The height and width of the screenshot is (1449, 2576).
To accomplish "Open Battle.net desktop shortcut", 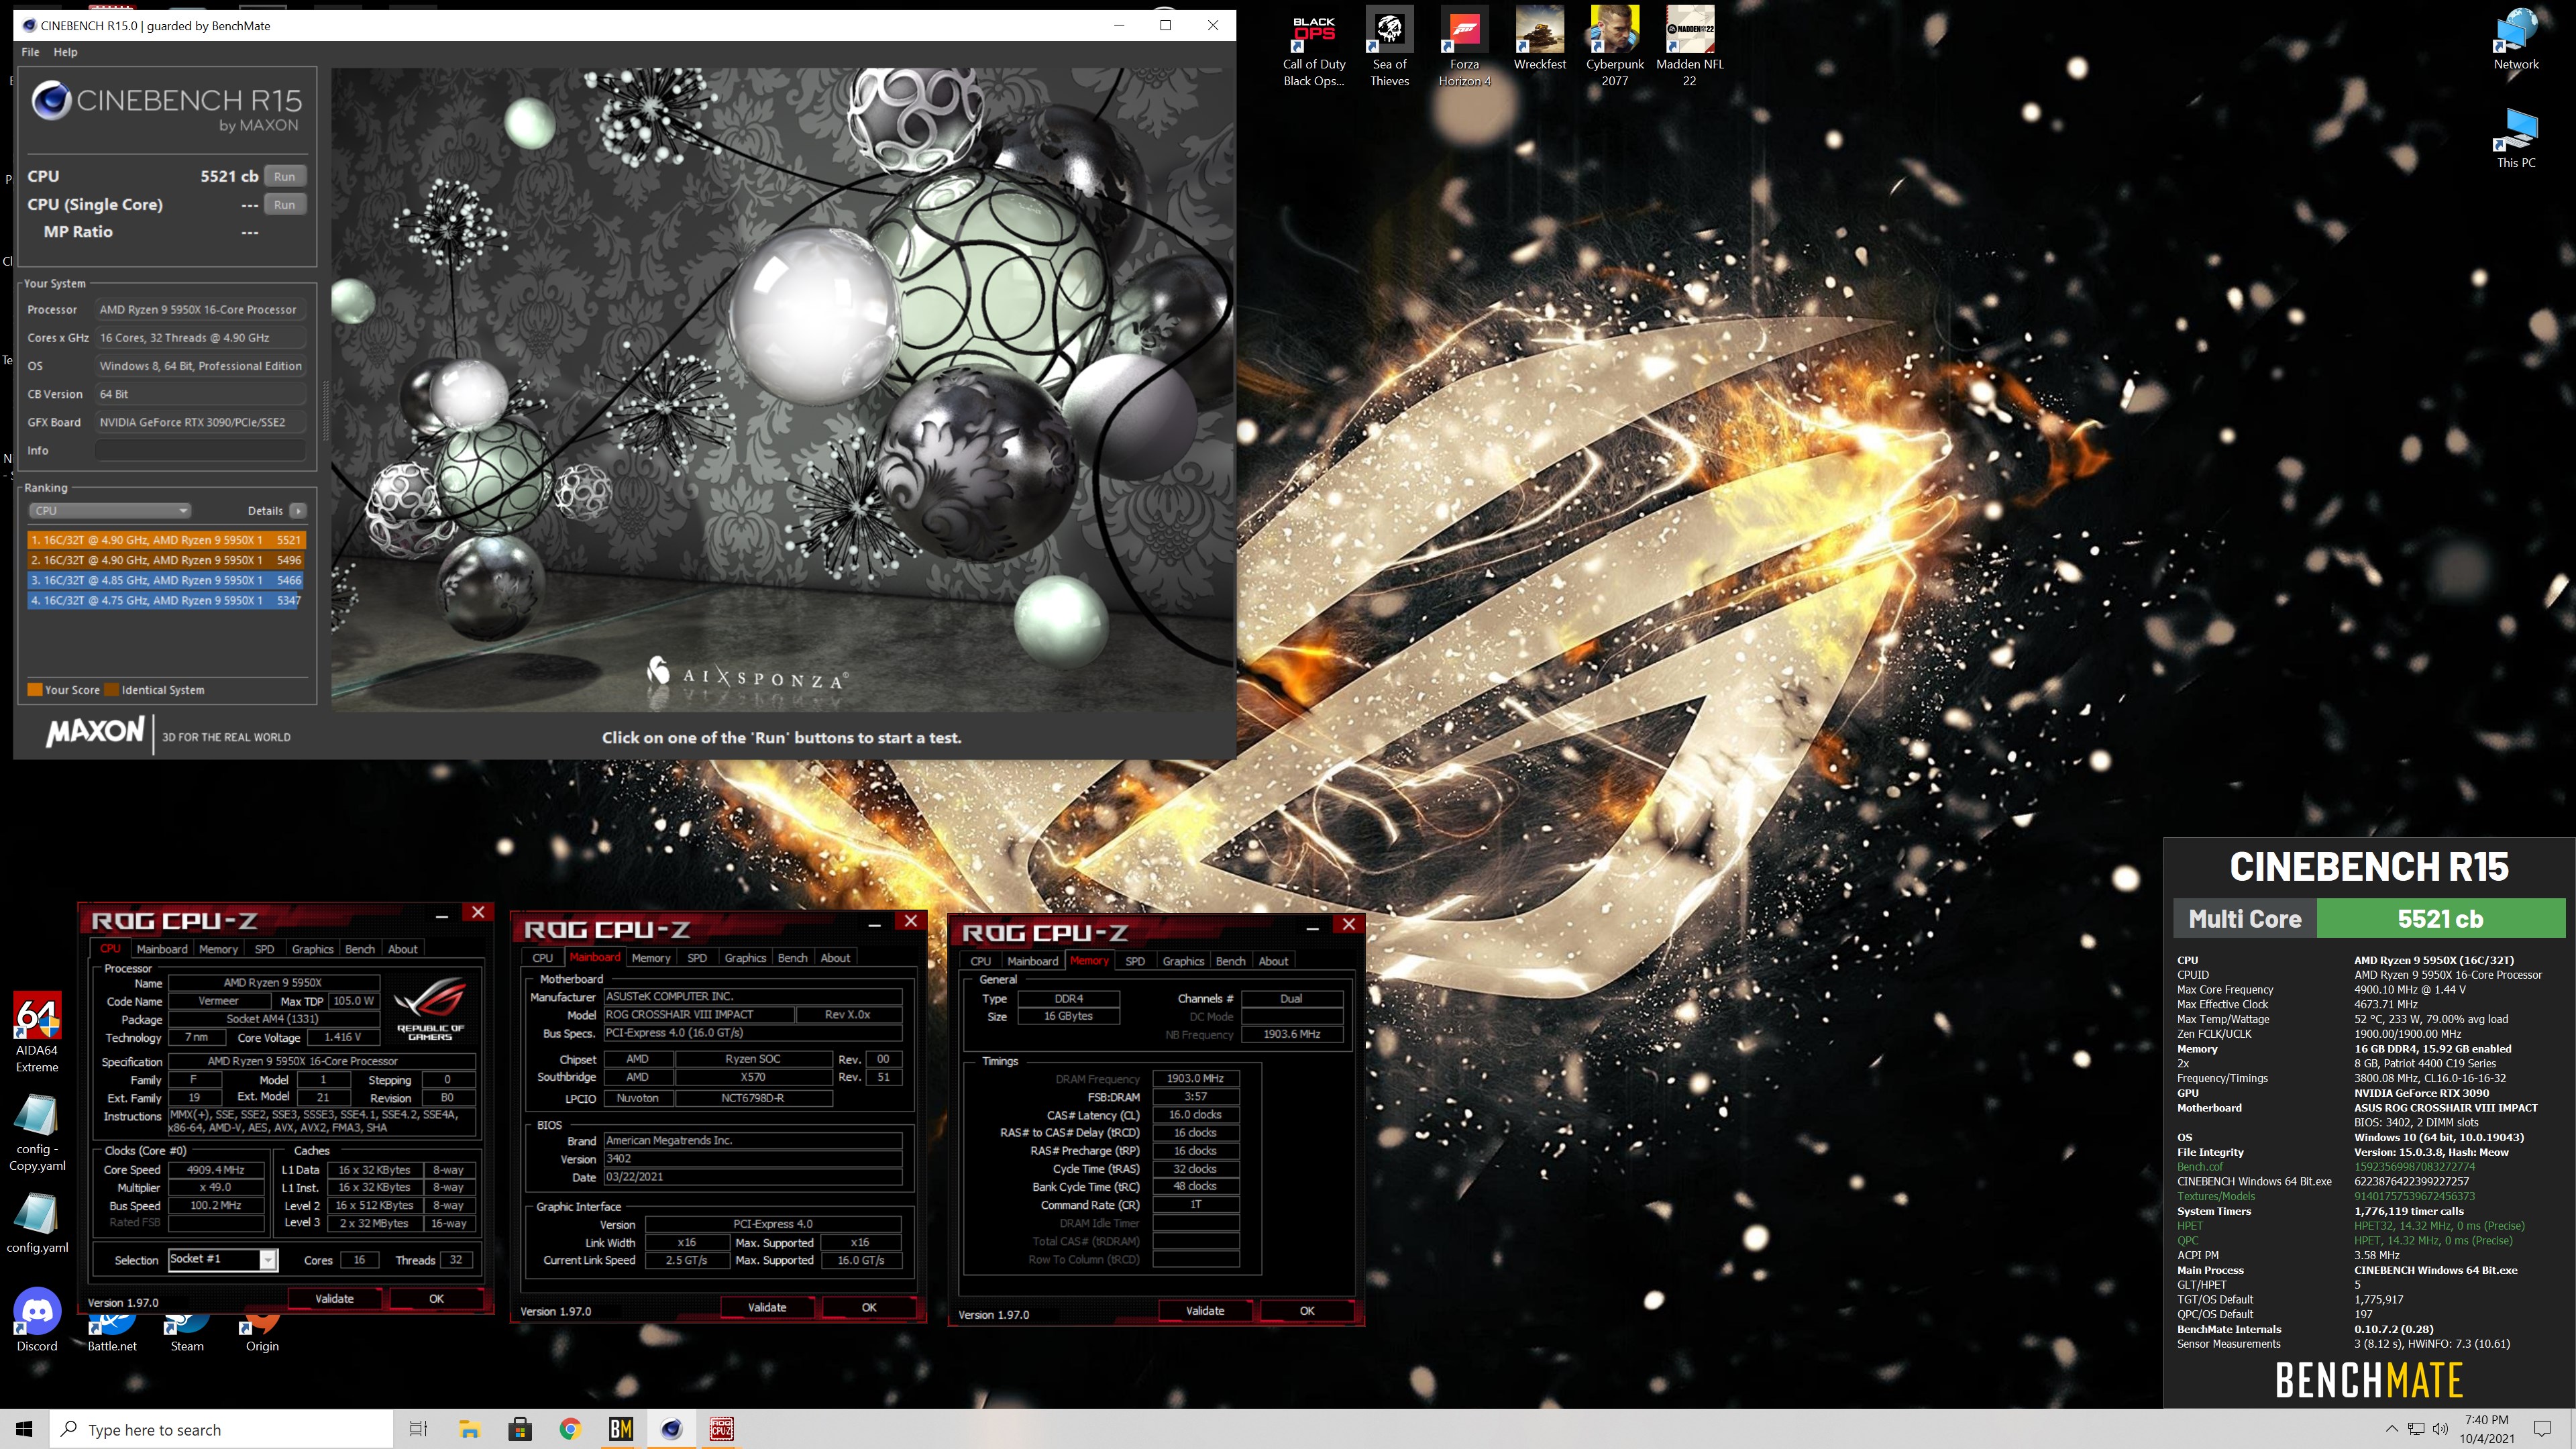I will click(112, 1335).
